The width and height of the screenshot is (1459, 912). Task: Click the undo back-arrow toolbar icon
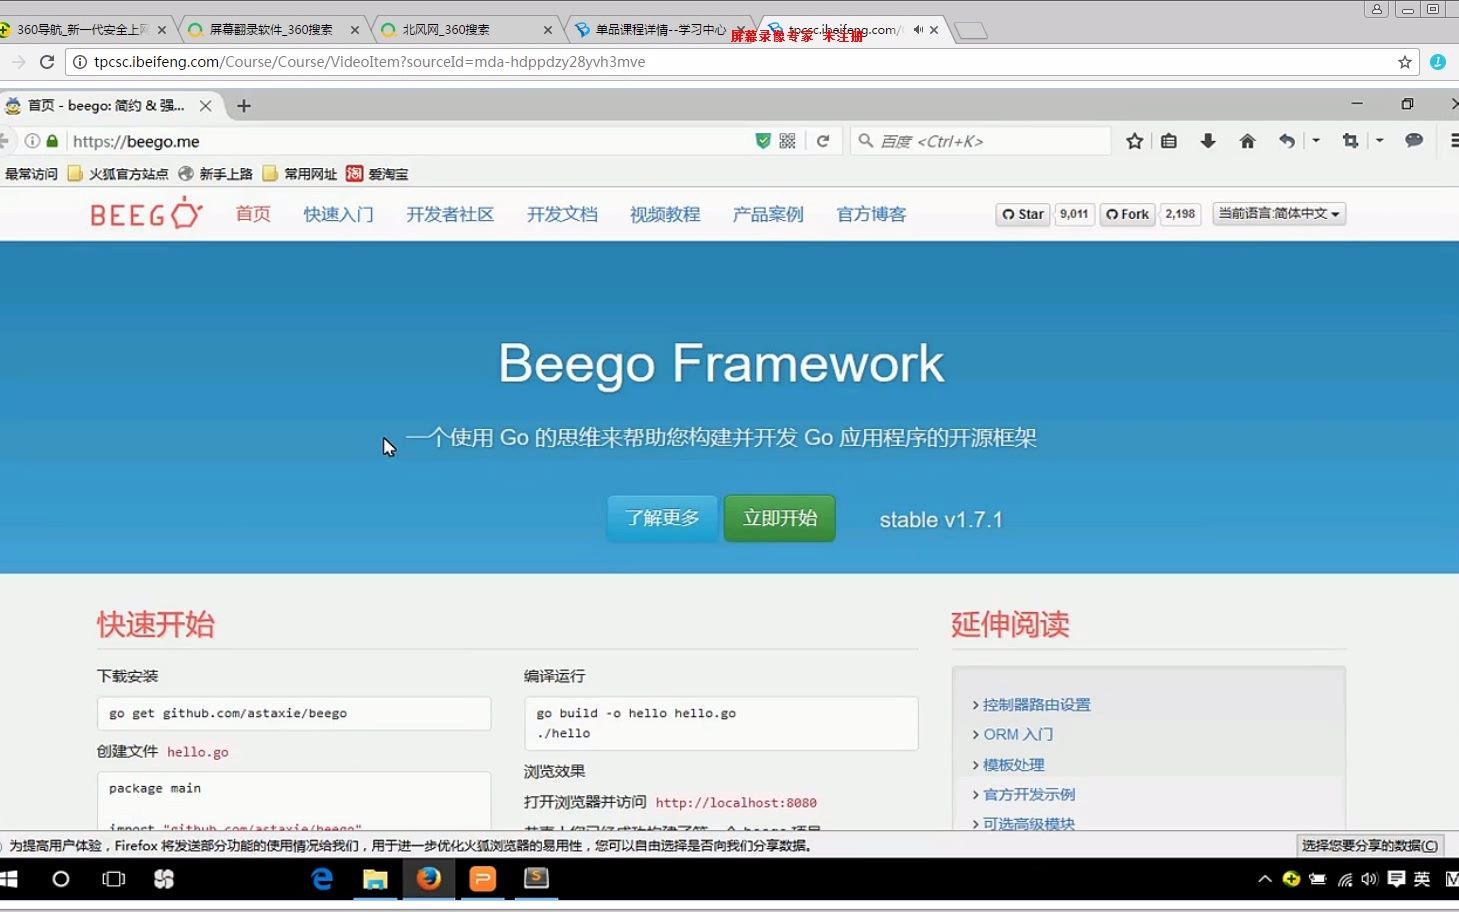coord(1287,141)
